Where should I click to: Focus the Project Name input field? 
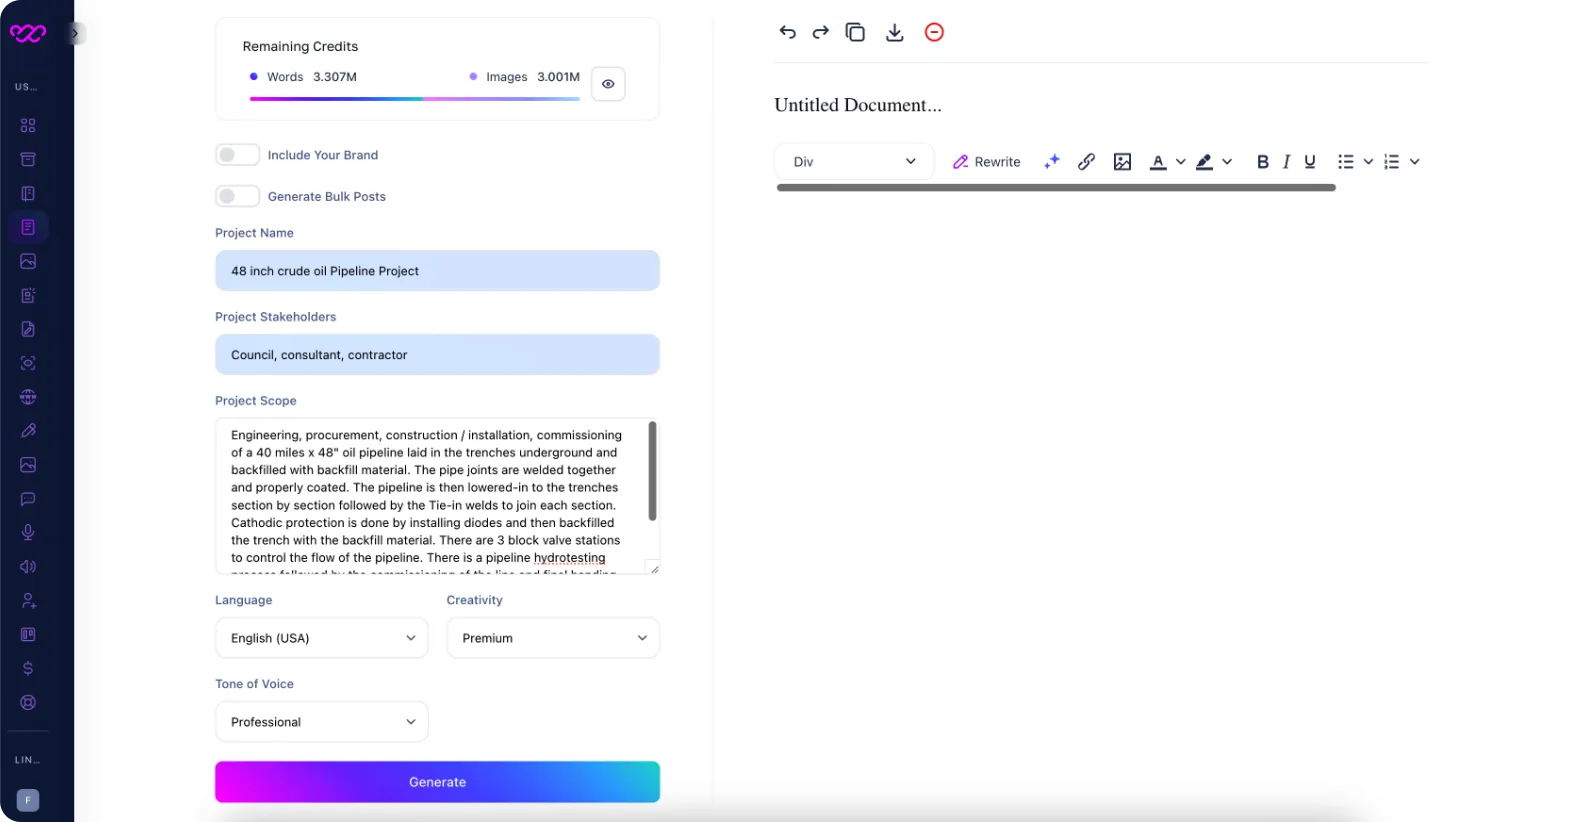click(x=437, y=271)
